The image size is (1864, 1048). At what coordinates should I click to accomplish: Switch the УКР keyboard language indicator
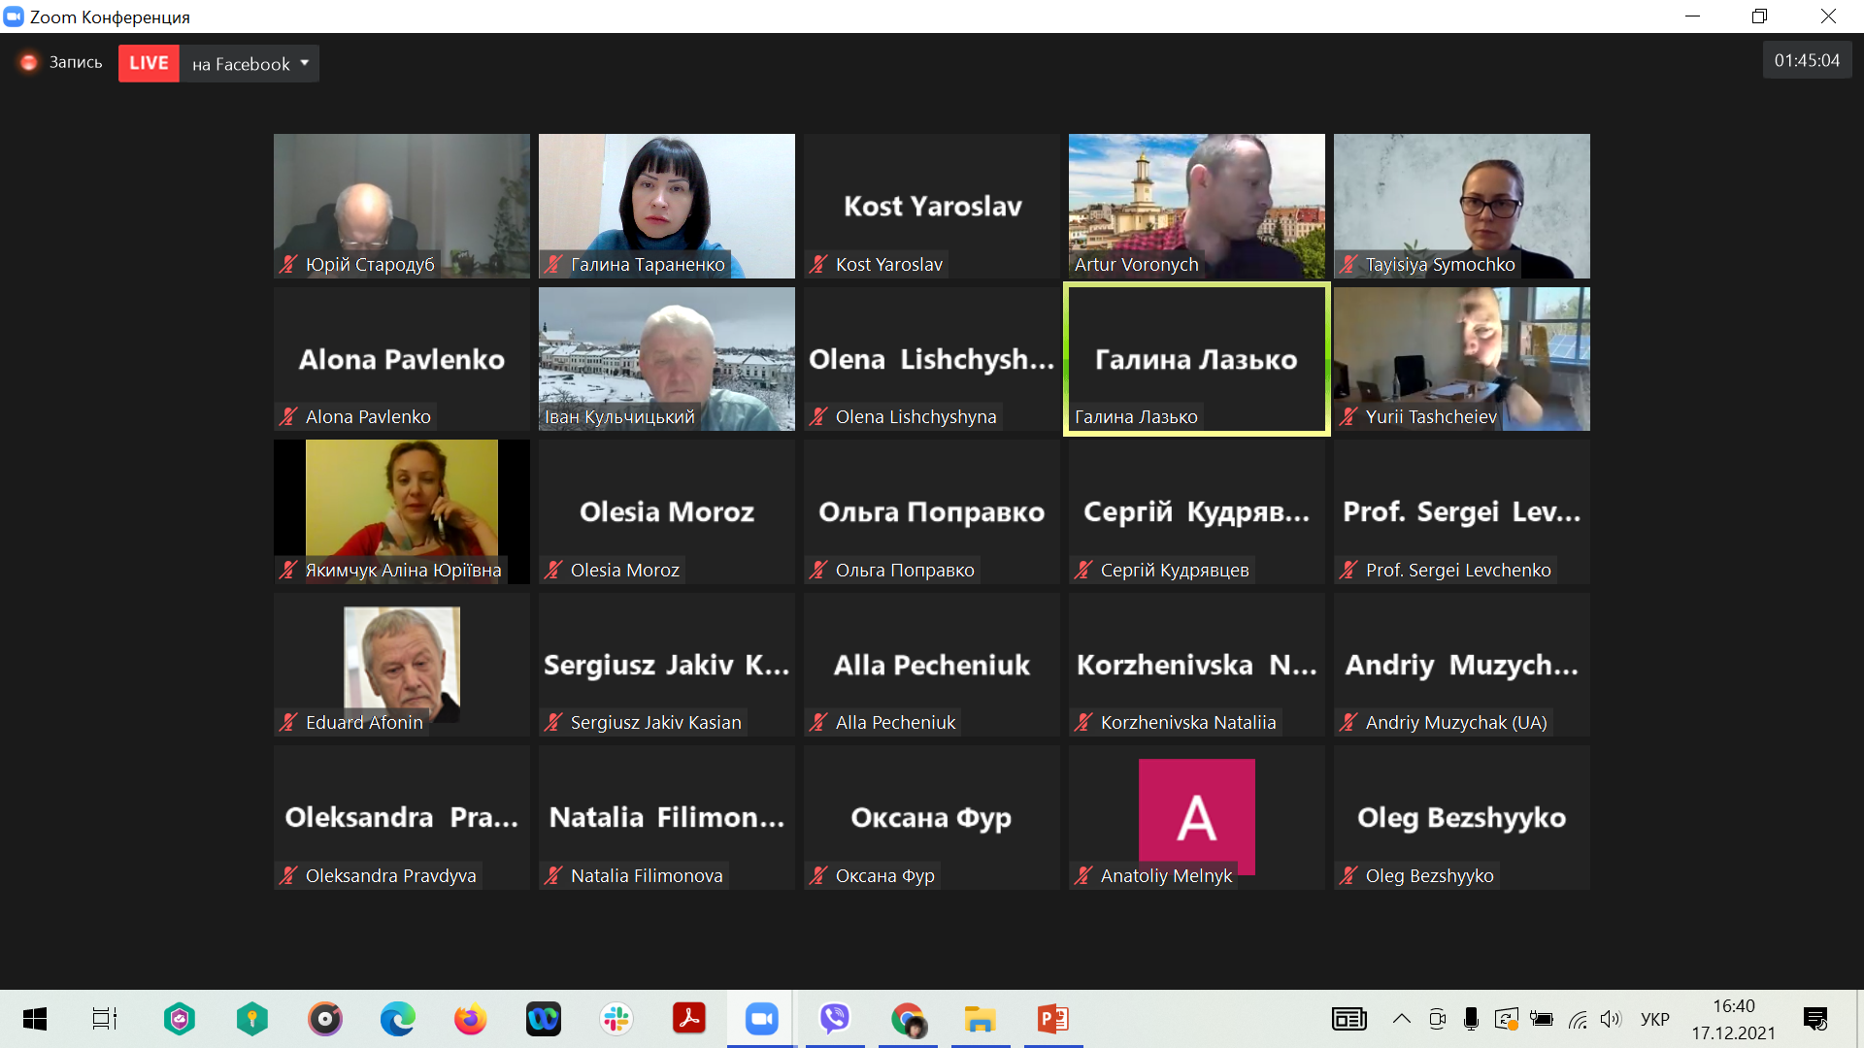click(1655, 1019)
